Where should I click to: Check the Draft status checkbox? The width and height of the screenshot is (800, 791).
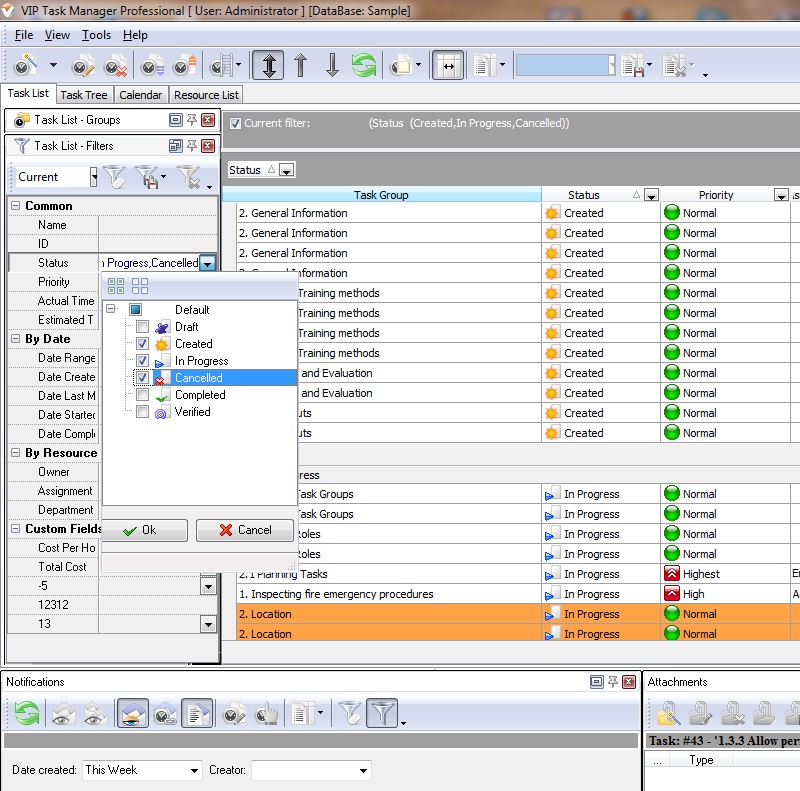(143, 327)
